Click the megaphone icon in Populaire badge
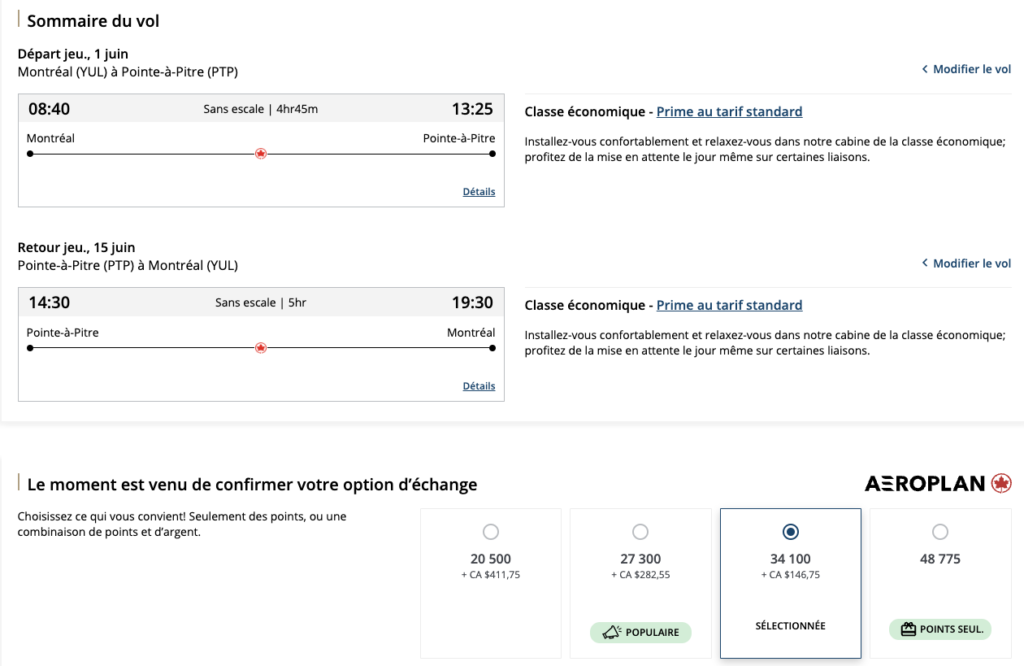 610,632
